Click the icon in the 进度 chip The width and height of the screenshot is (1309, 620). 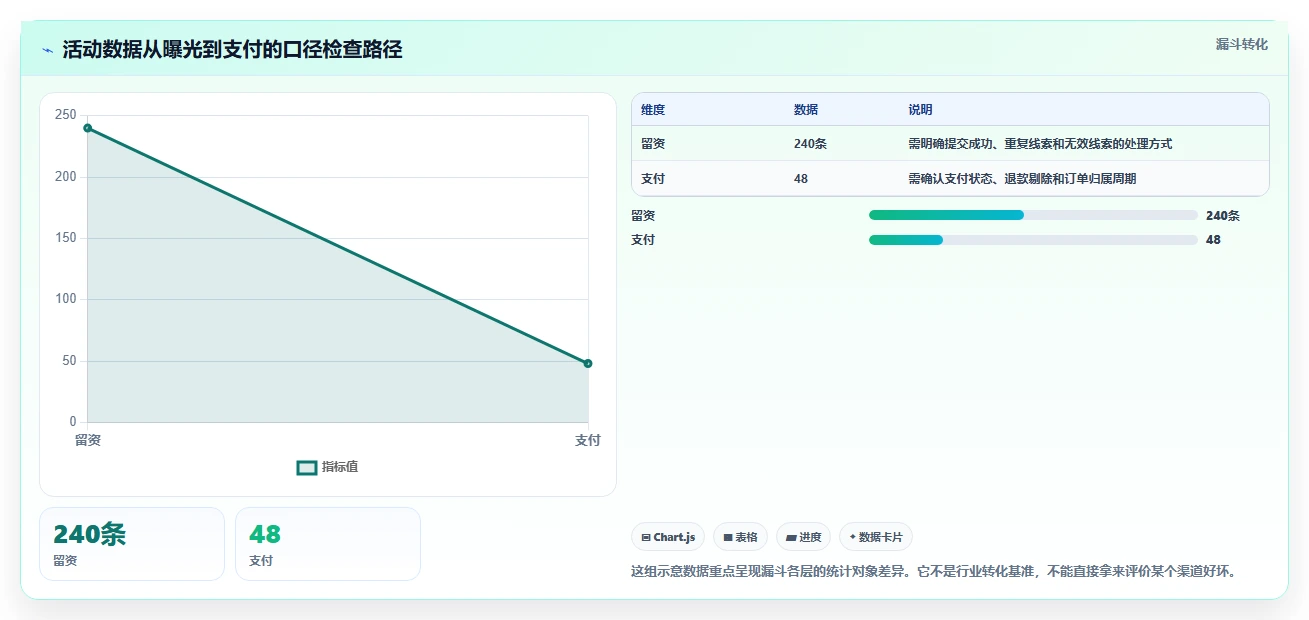791,538
